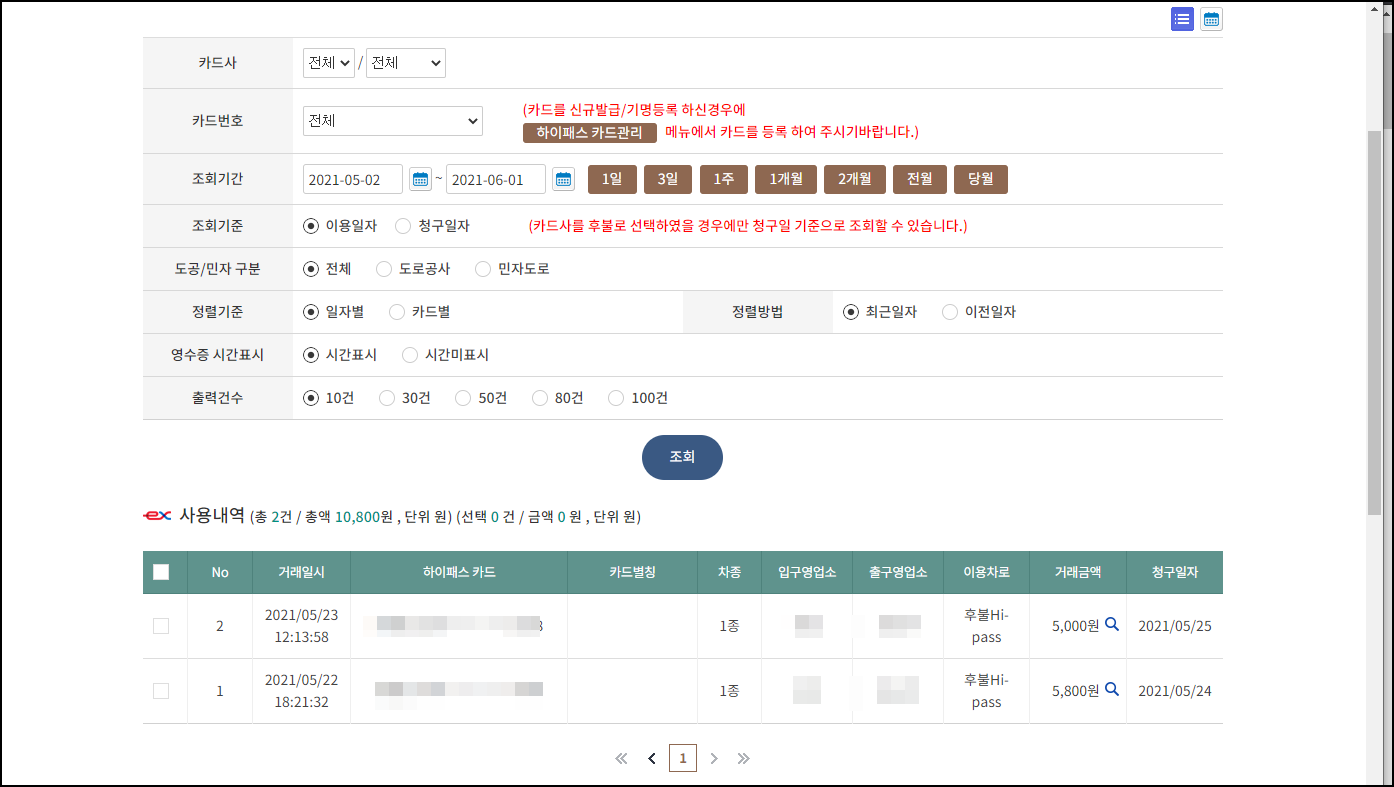Viewport: 1394px width, 787px height.
Task: Set period to 1개월
Action: pos(786,179)
